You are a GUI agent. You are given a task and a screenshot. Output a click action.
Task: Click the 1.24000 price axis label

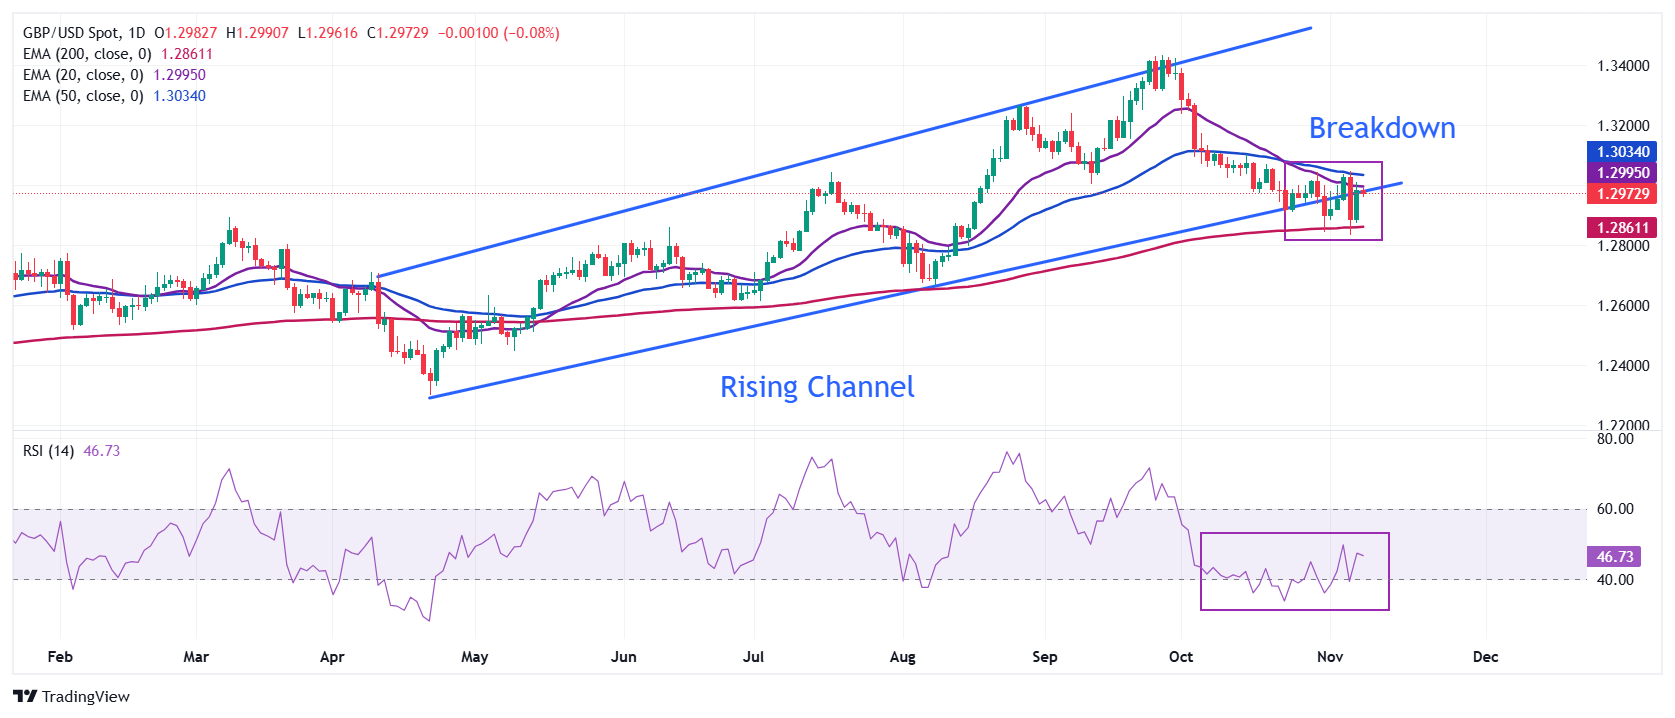tap(1623, 366)
